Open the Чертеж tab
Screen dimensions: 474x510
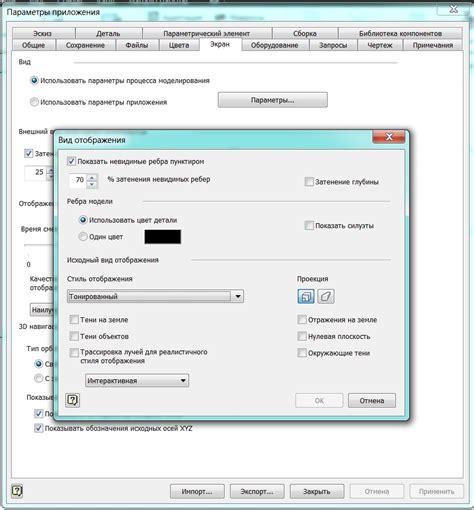380,45
